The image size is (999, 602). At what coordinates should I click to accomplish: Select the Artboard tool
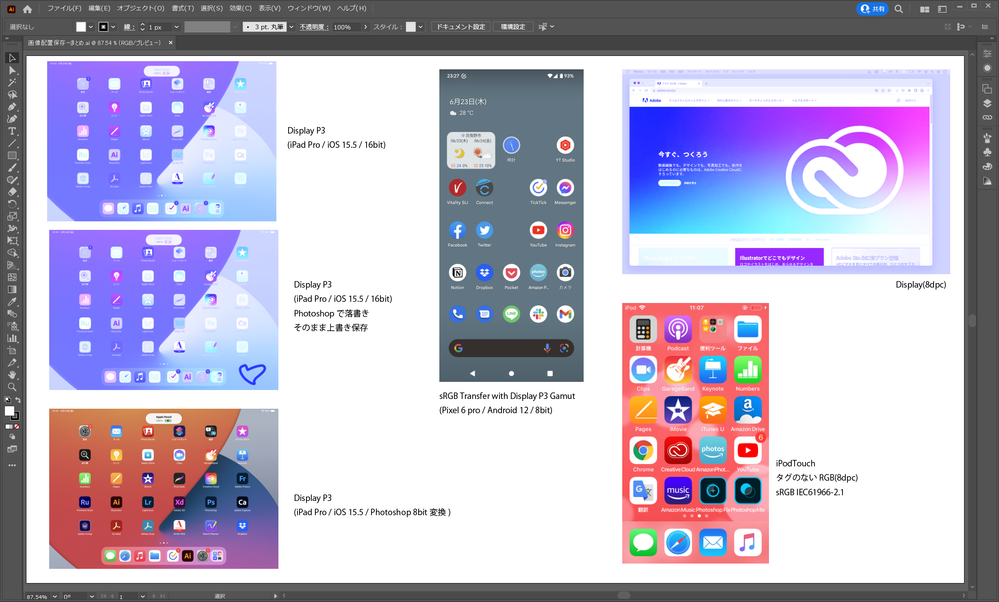[x=12, y=350]
